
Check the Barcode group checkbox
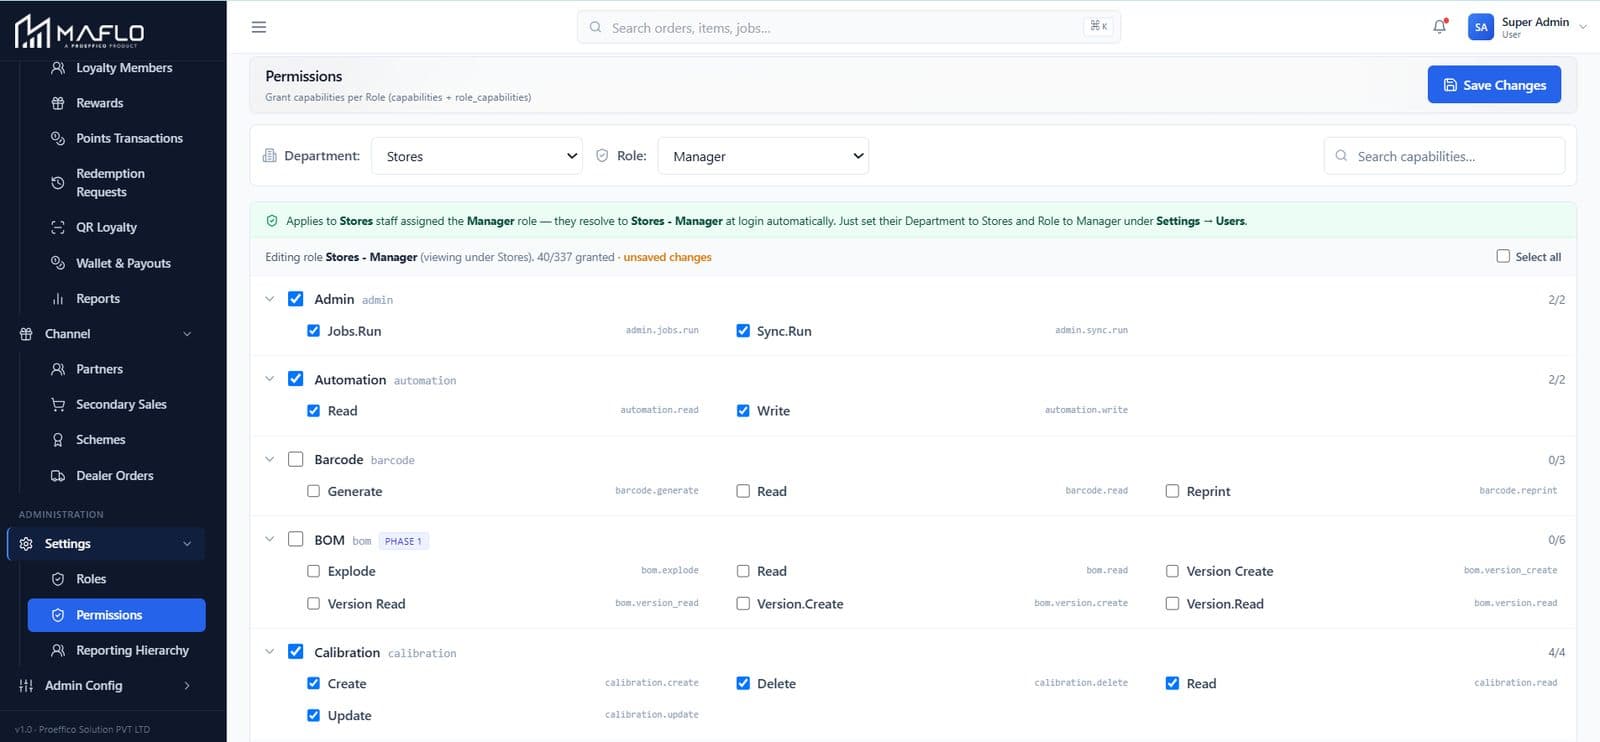[295, 459]
